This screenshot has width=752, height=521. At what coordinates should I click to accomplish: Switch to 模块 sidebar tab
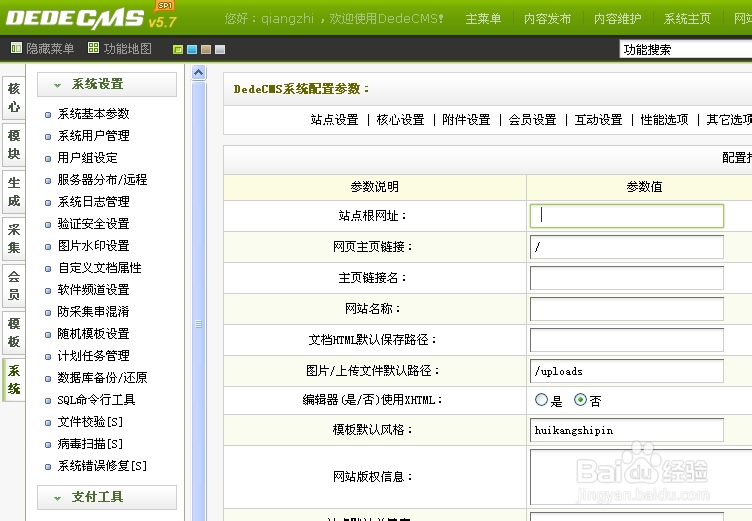pos(14,144)
